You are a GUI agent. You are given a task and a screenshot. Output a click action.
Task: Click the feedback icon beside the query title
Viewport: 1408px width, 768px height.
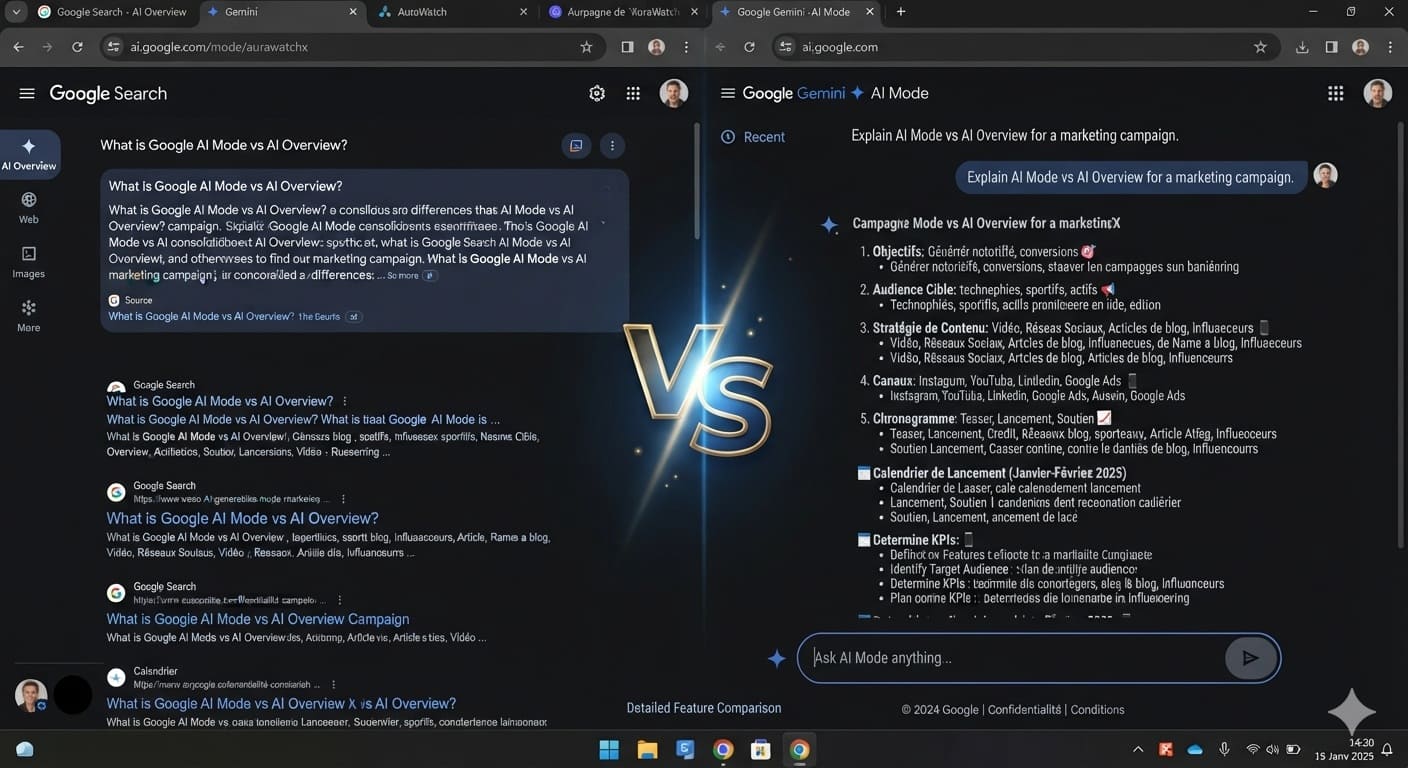(576, 145)
